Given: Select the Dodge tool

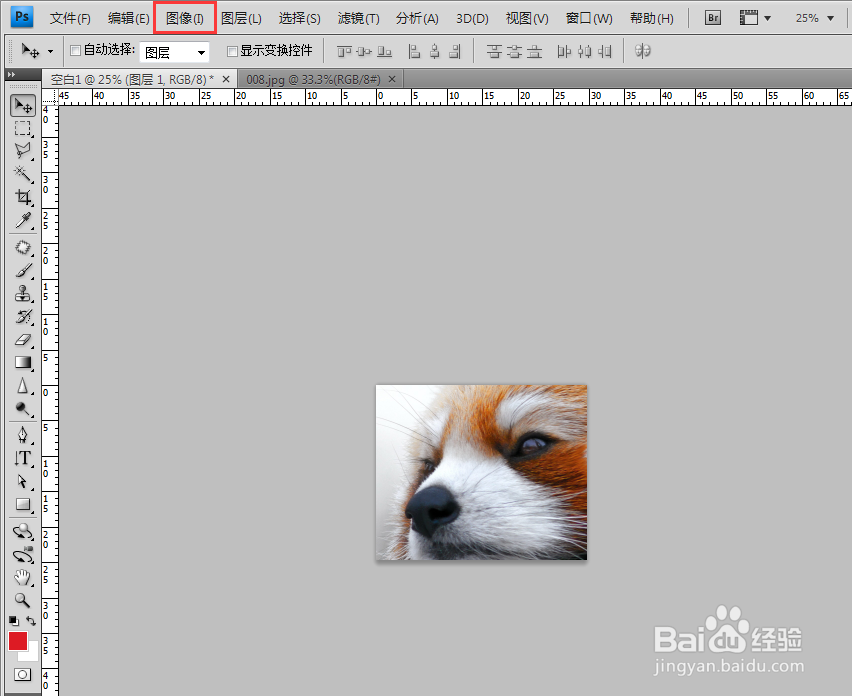Looking at the screenshot, I should (x=23, y=409).
